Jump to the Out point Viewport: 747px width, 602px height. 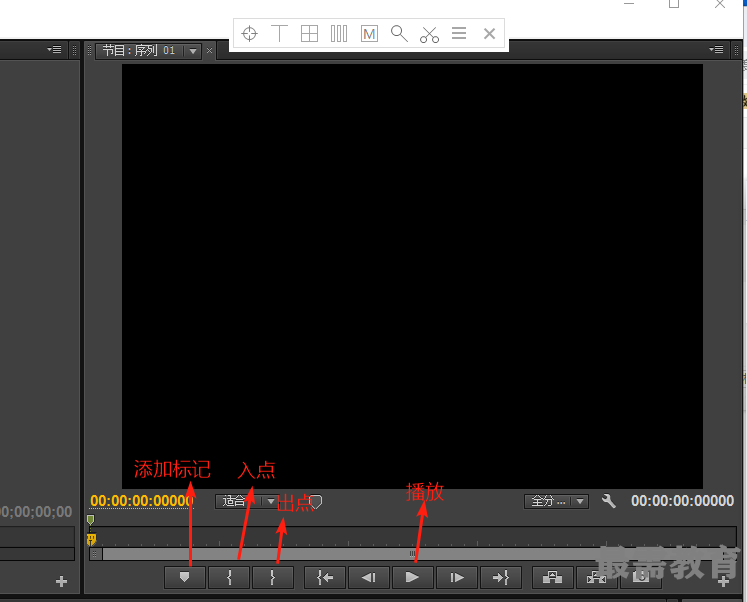[501, 577]
